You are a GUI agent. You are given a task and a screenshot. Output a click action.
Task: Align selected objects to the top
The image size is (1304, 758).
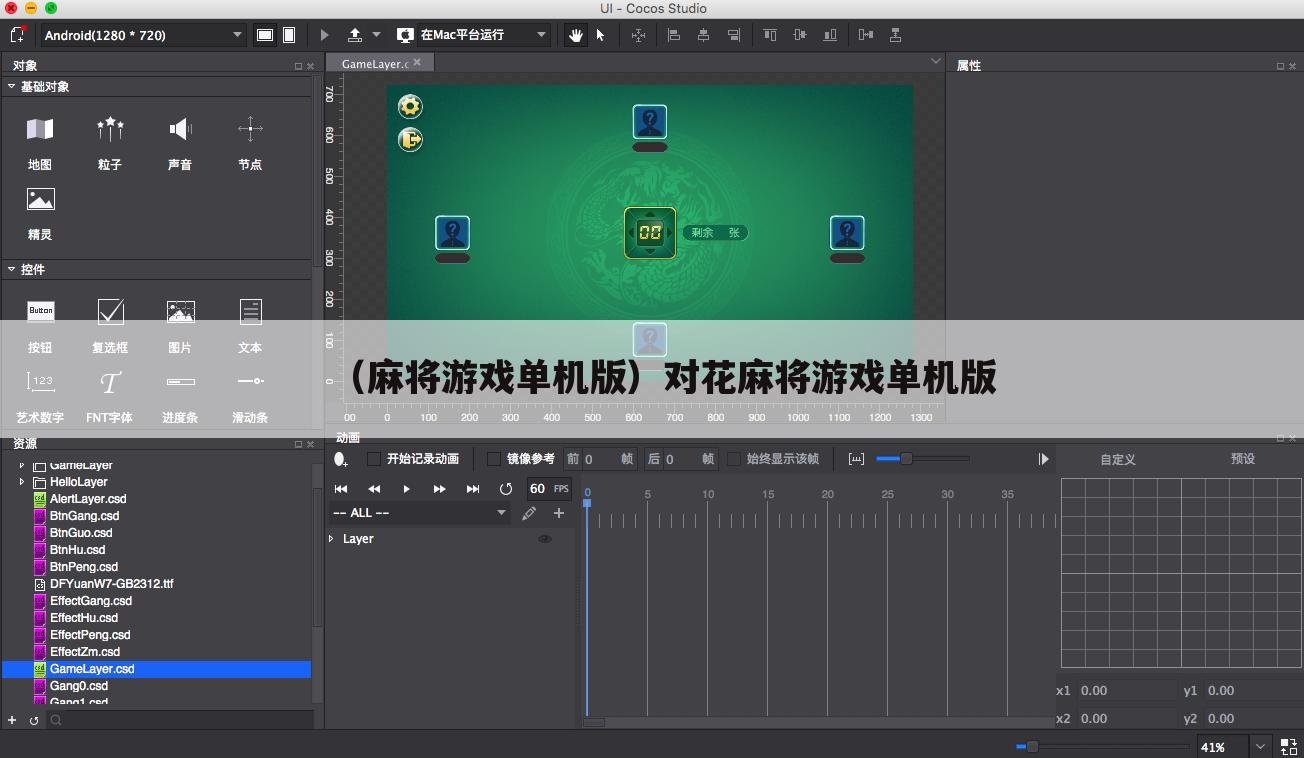tap(770, 35)
